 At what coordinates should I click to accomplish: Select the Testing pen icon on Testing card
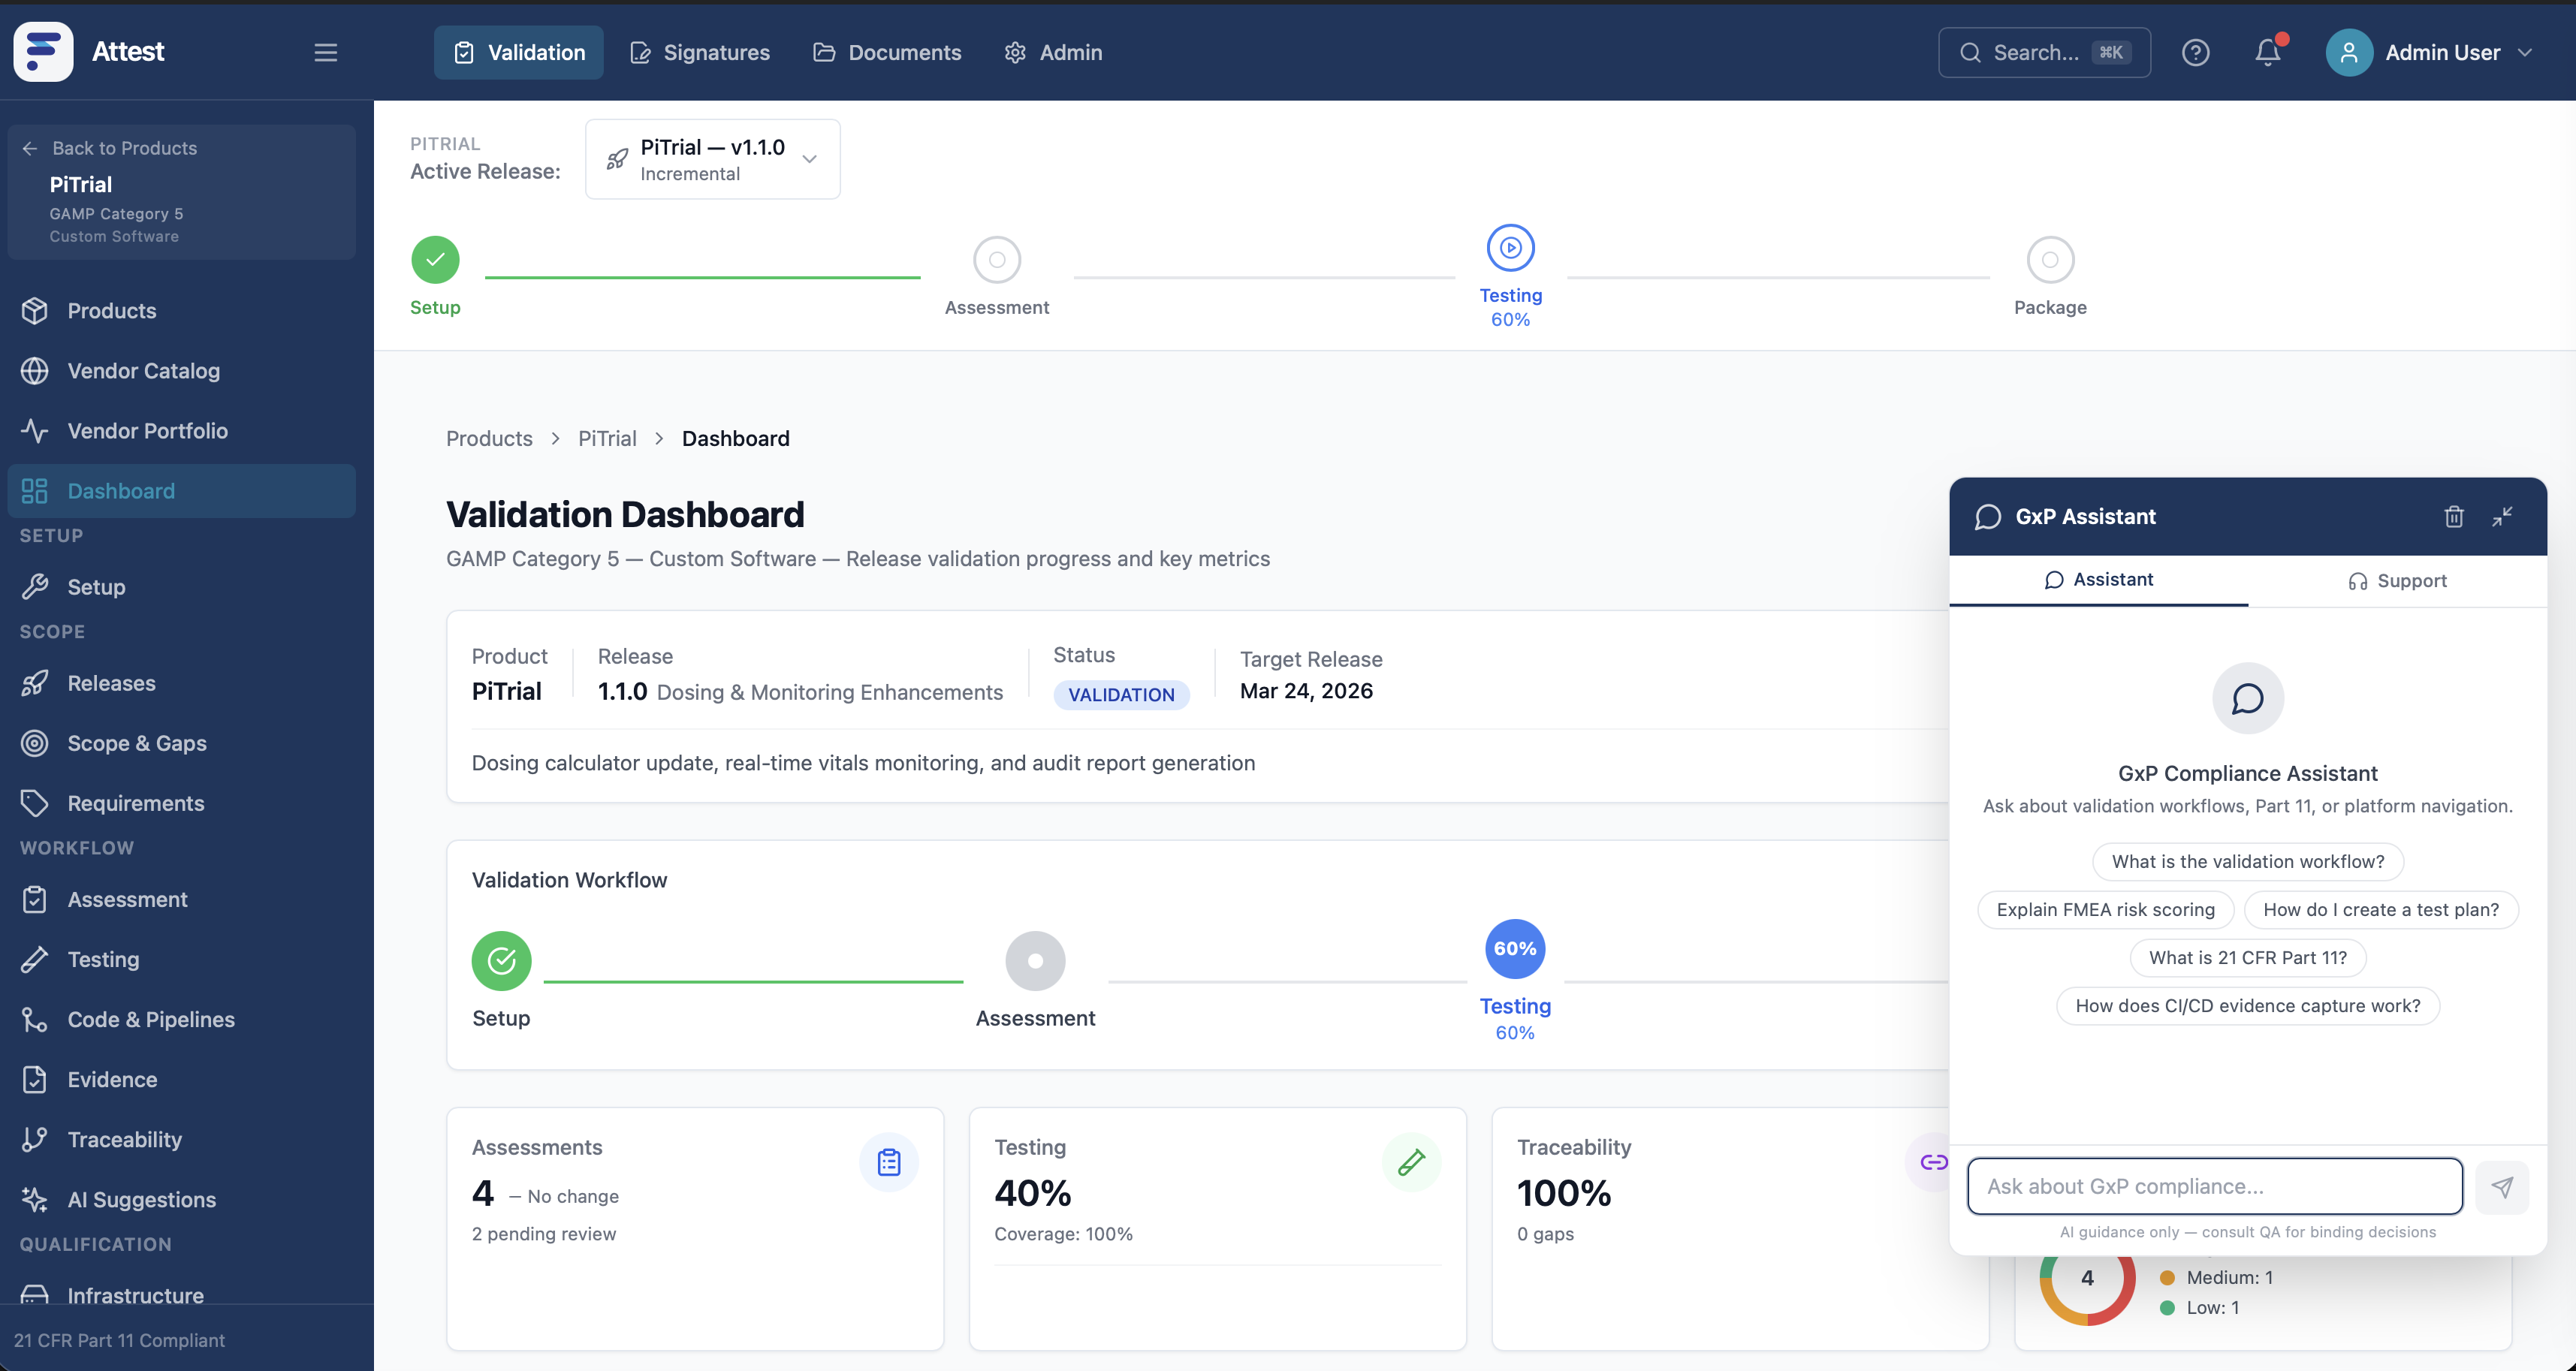click(x=1411, y=1162)
